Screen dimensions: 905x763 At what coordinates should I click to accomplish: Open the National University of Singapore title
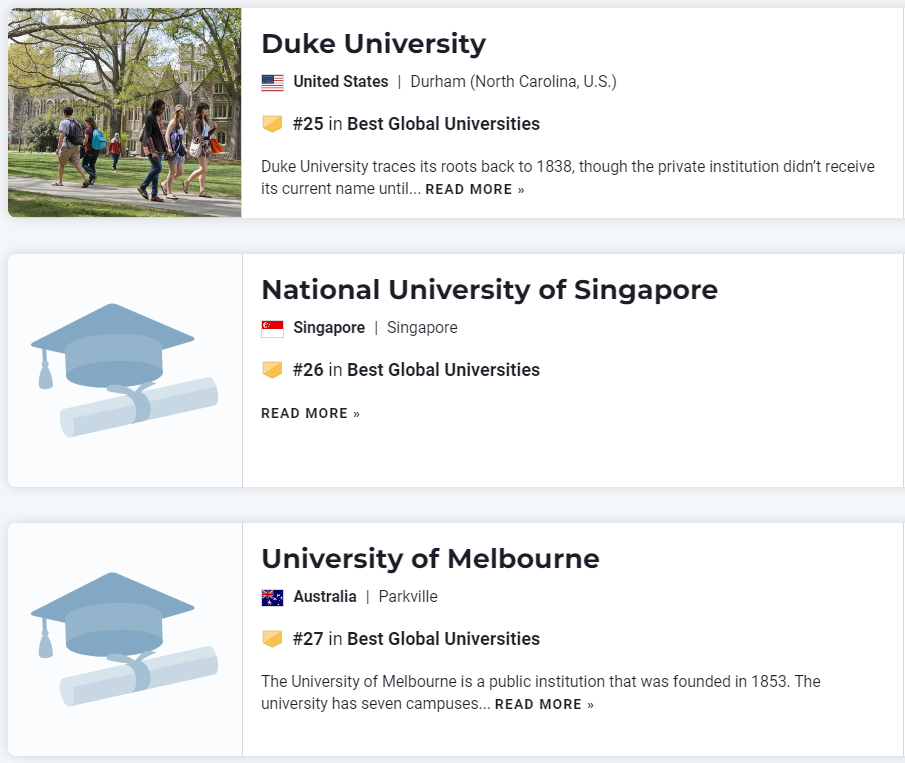[489, 290]
